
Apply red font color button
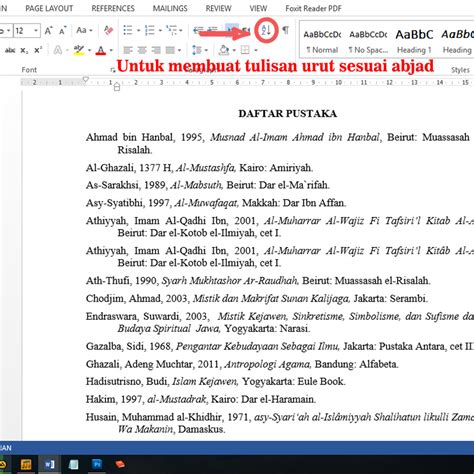(101, 50)
